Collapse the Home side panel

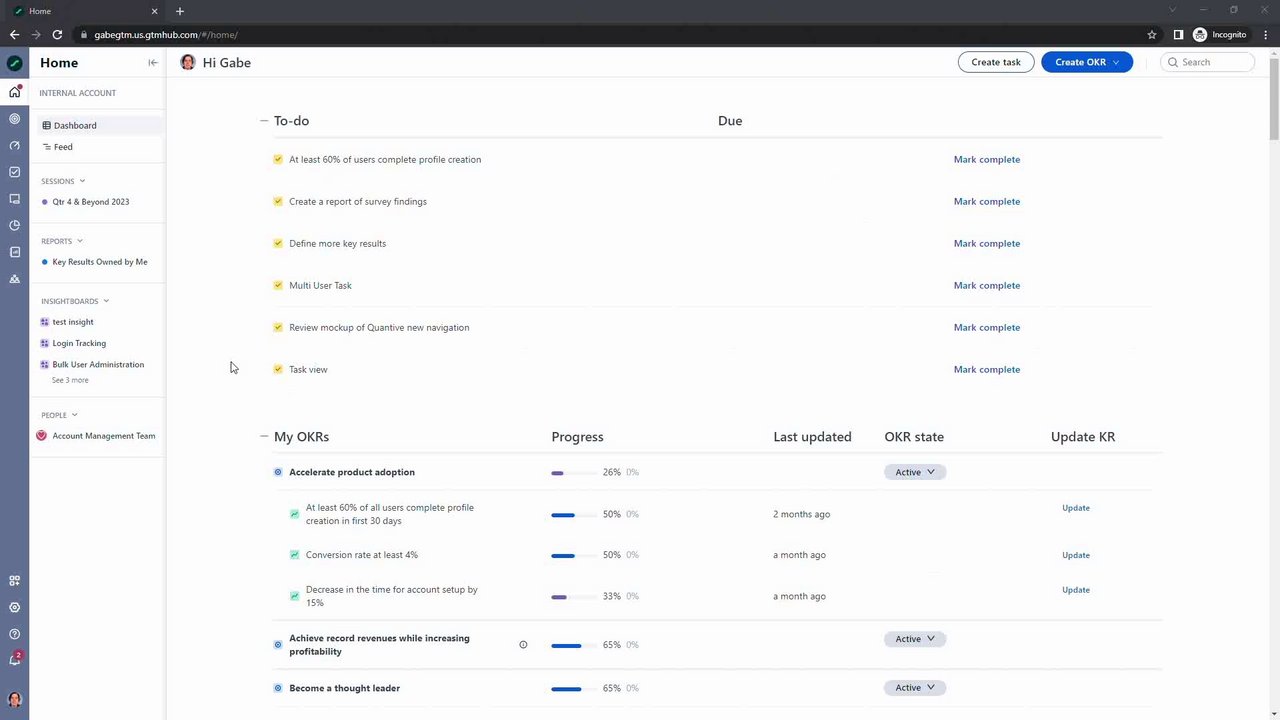tap(152, 63)
